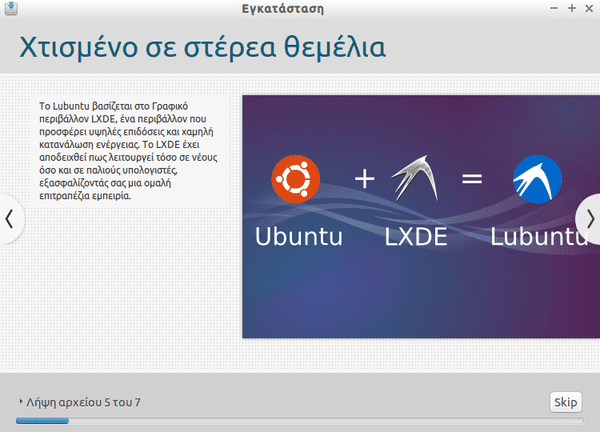The width and height of the screenshot is (600, 432).
Task: Click the silver LXDE bird logo
Action: 416,178
